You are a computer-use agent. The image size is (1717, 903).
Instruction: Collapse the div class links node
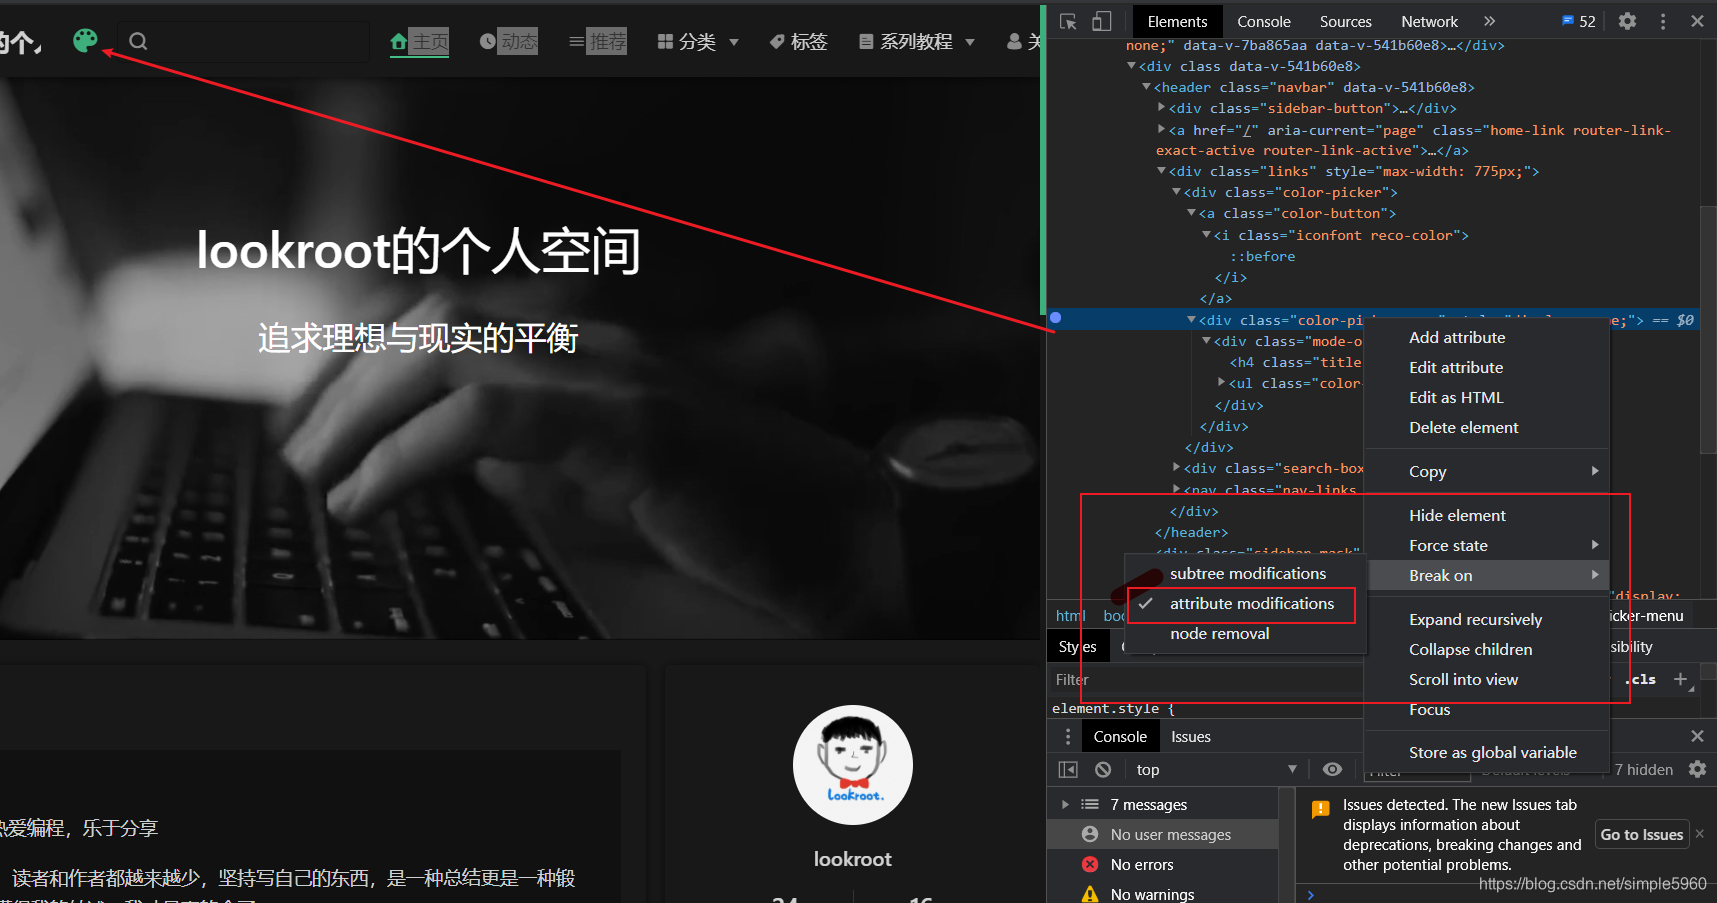pyautogui.click(x=1162, y=171)
